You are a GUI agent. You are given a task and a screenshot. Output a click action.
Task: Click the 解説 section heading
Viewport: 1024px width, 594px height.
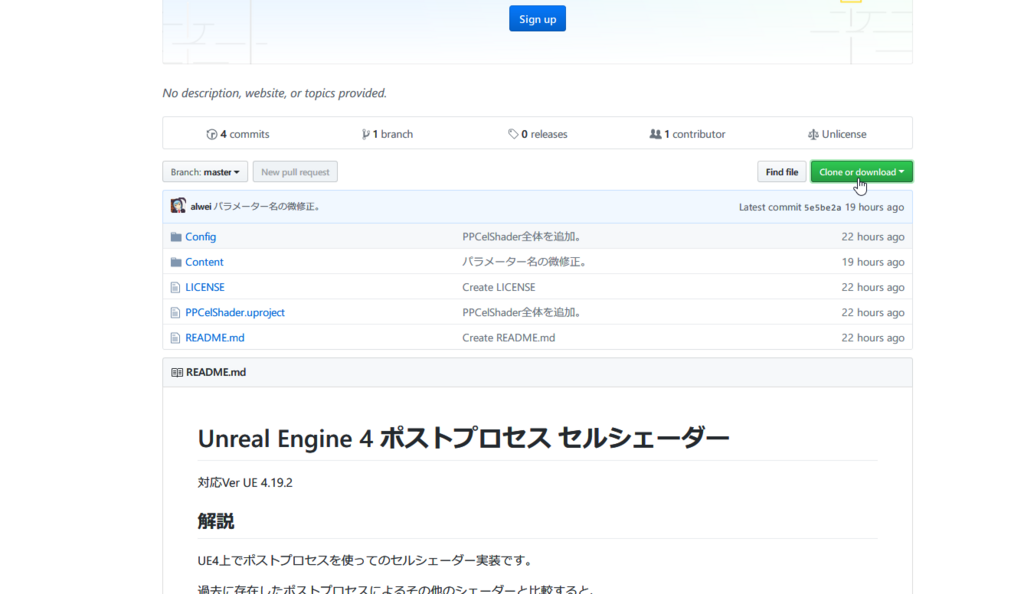pyautogui.click(x=216, y=521)
